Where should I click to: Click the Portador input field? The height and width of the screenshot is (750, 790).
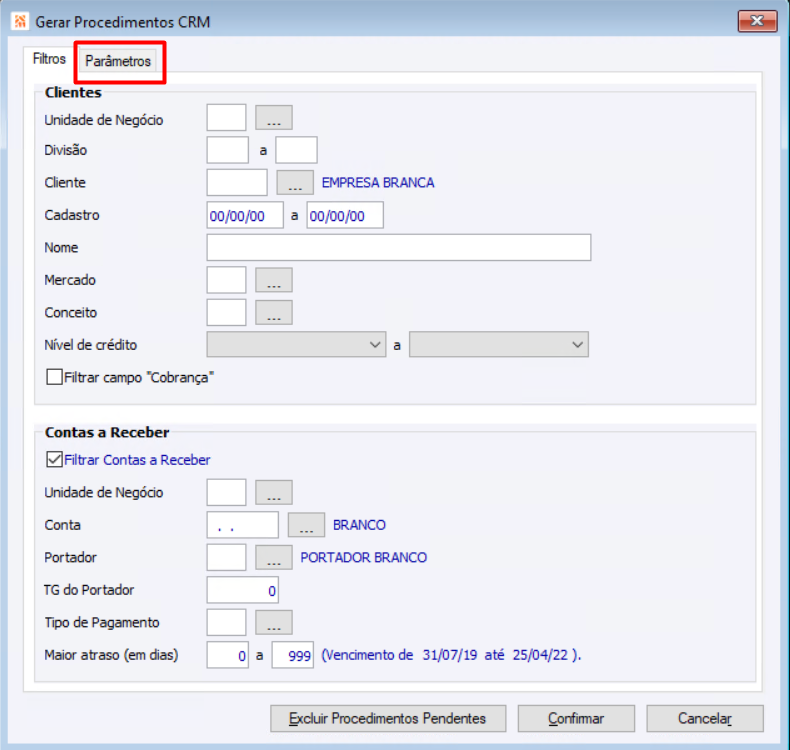pyautogui.click(x=226, y=557)
